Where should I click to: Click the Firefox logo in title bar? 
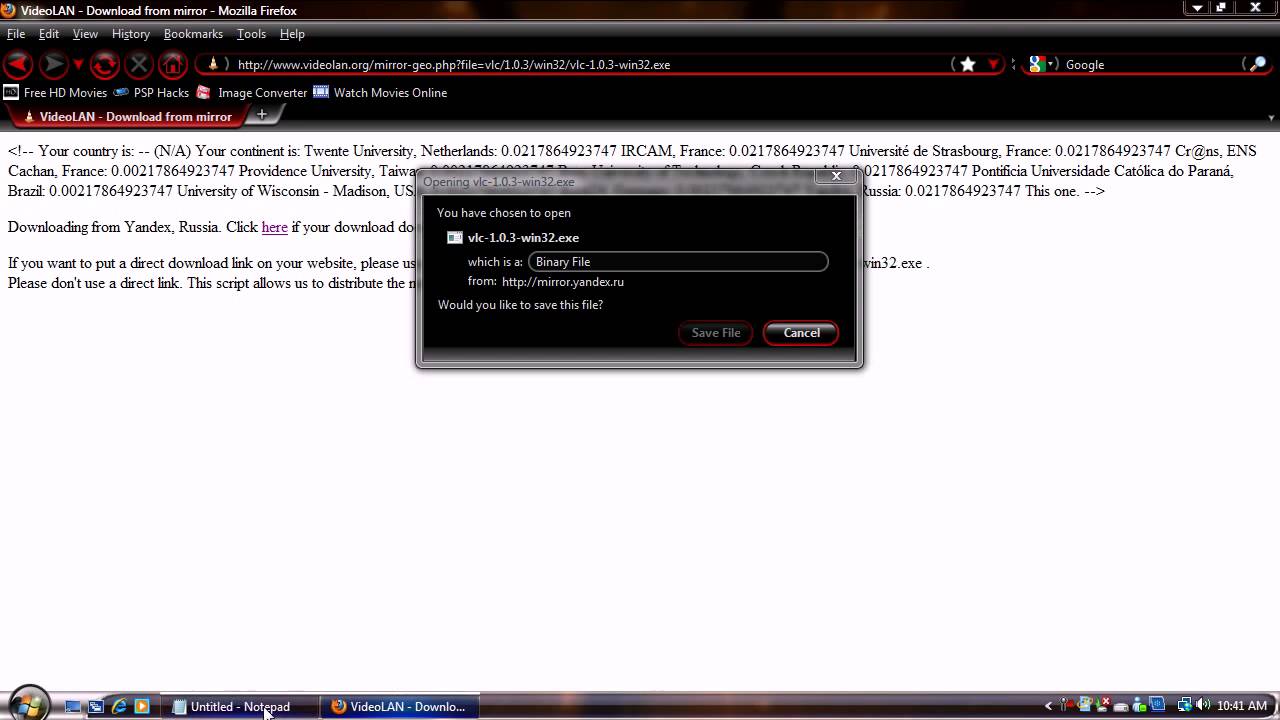[8, 10]
